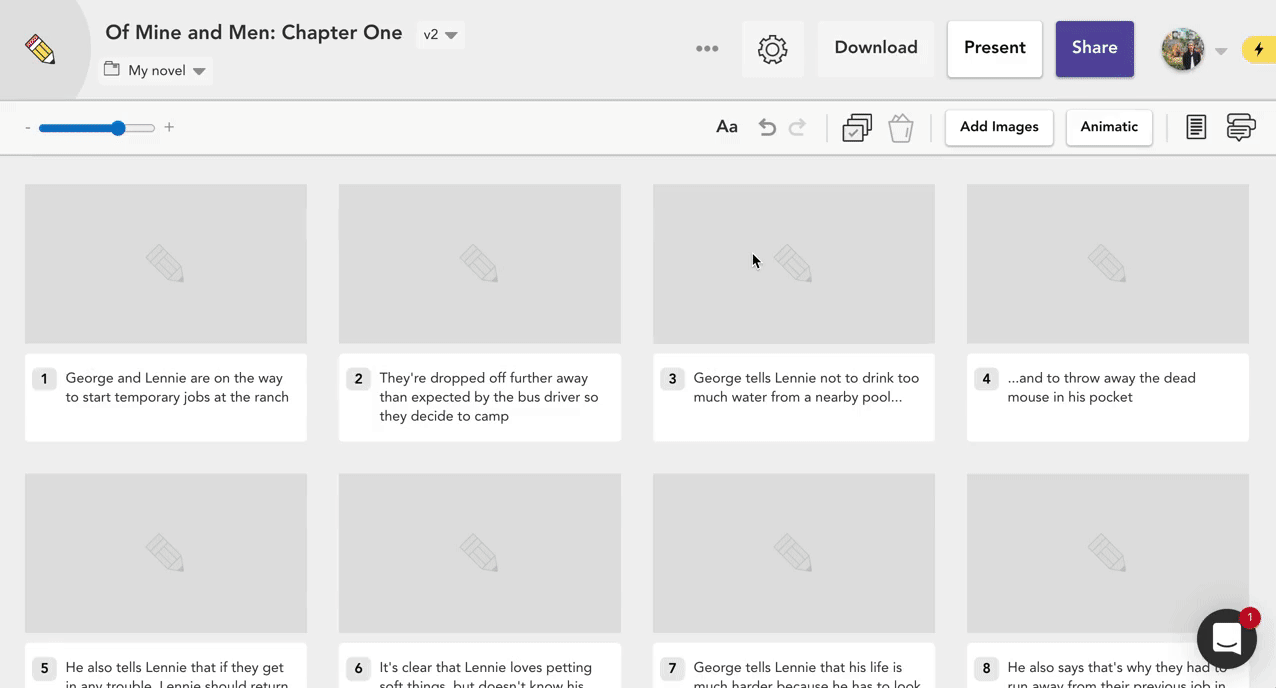
Task: Open the Share dialog
Action: point(1094,47)
